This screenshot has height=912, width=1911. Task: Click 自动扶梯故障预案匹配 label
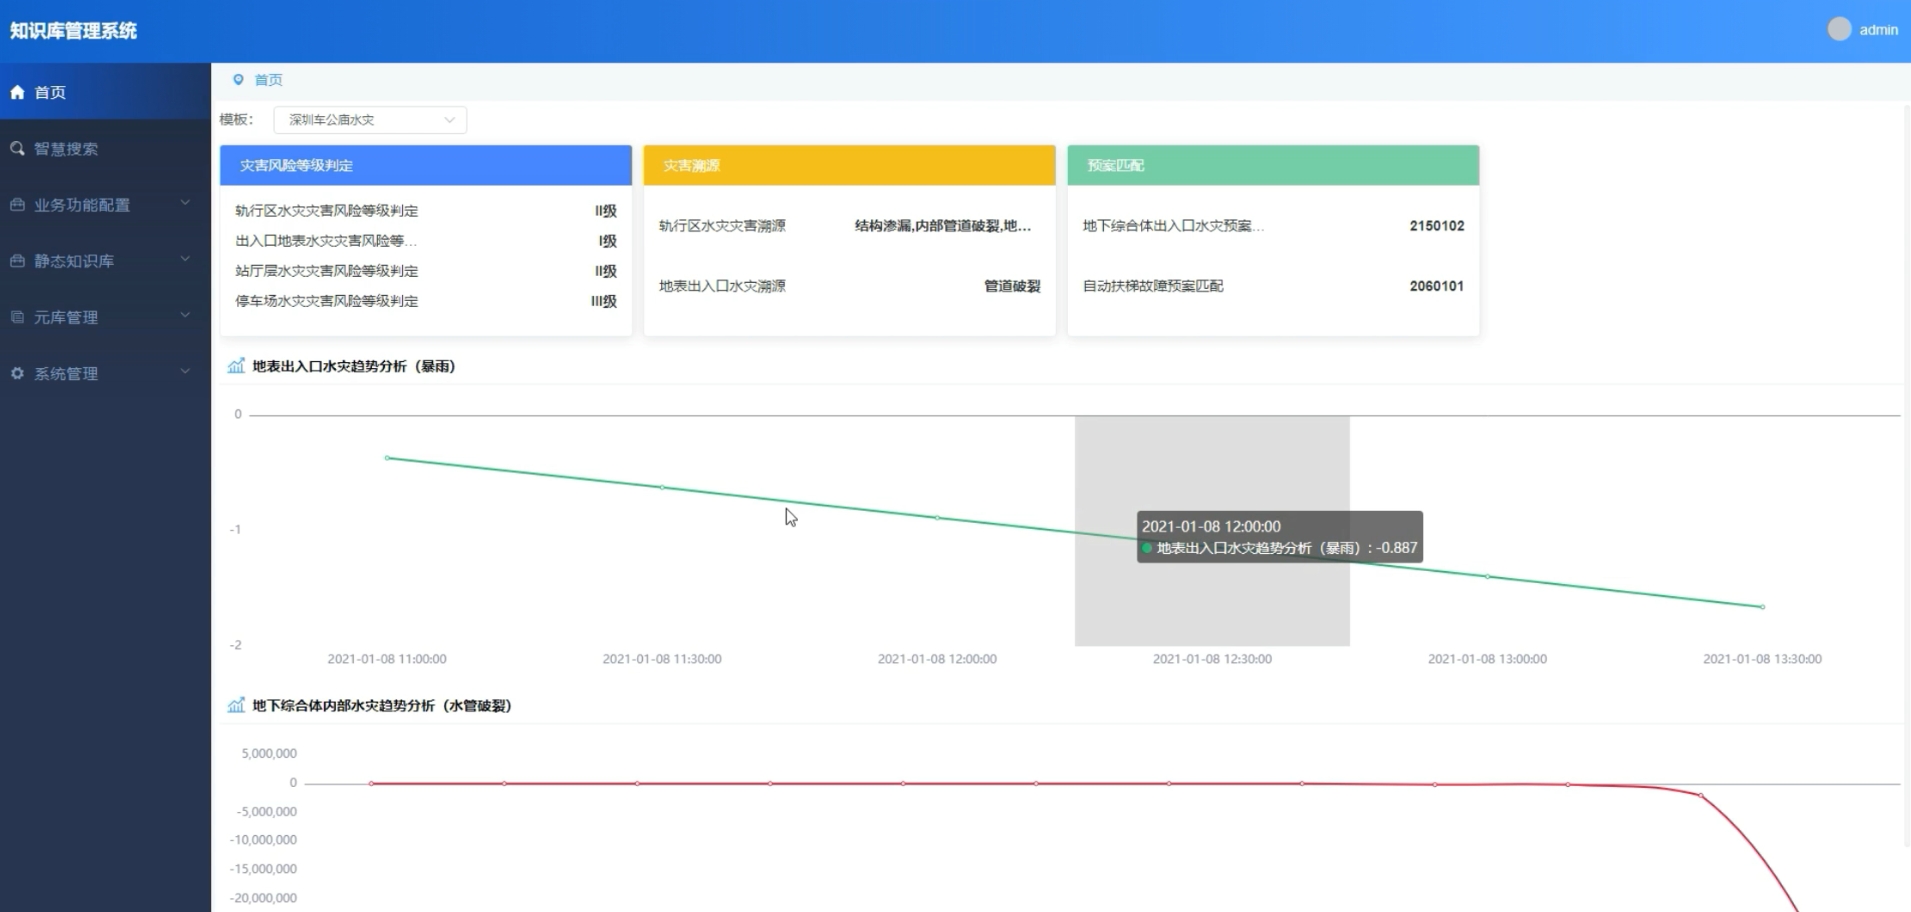[1153, 285]
